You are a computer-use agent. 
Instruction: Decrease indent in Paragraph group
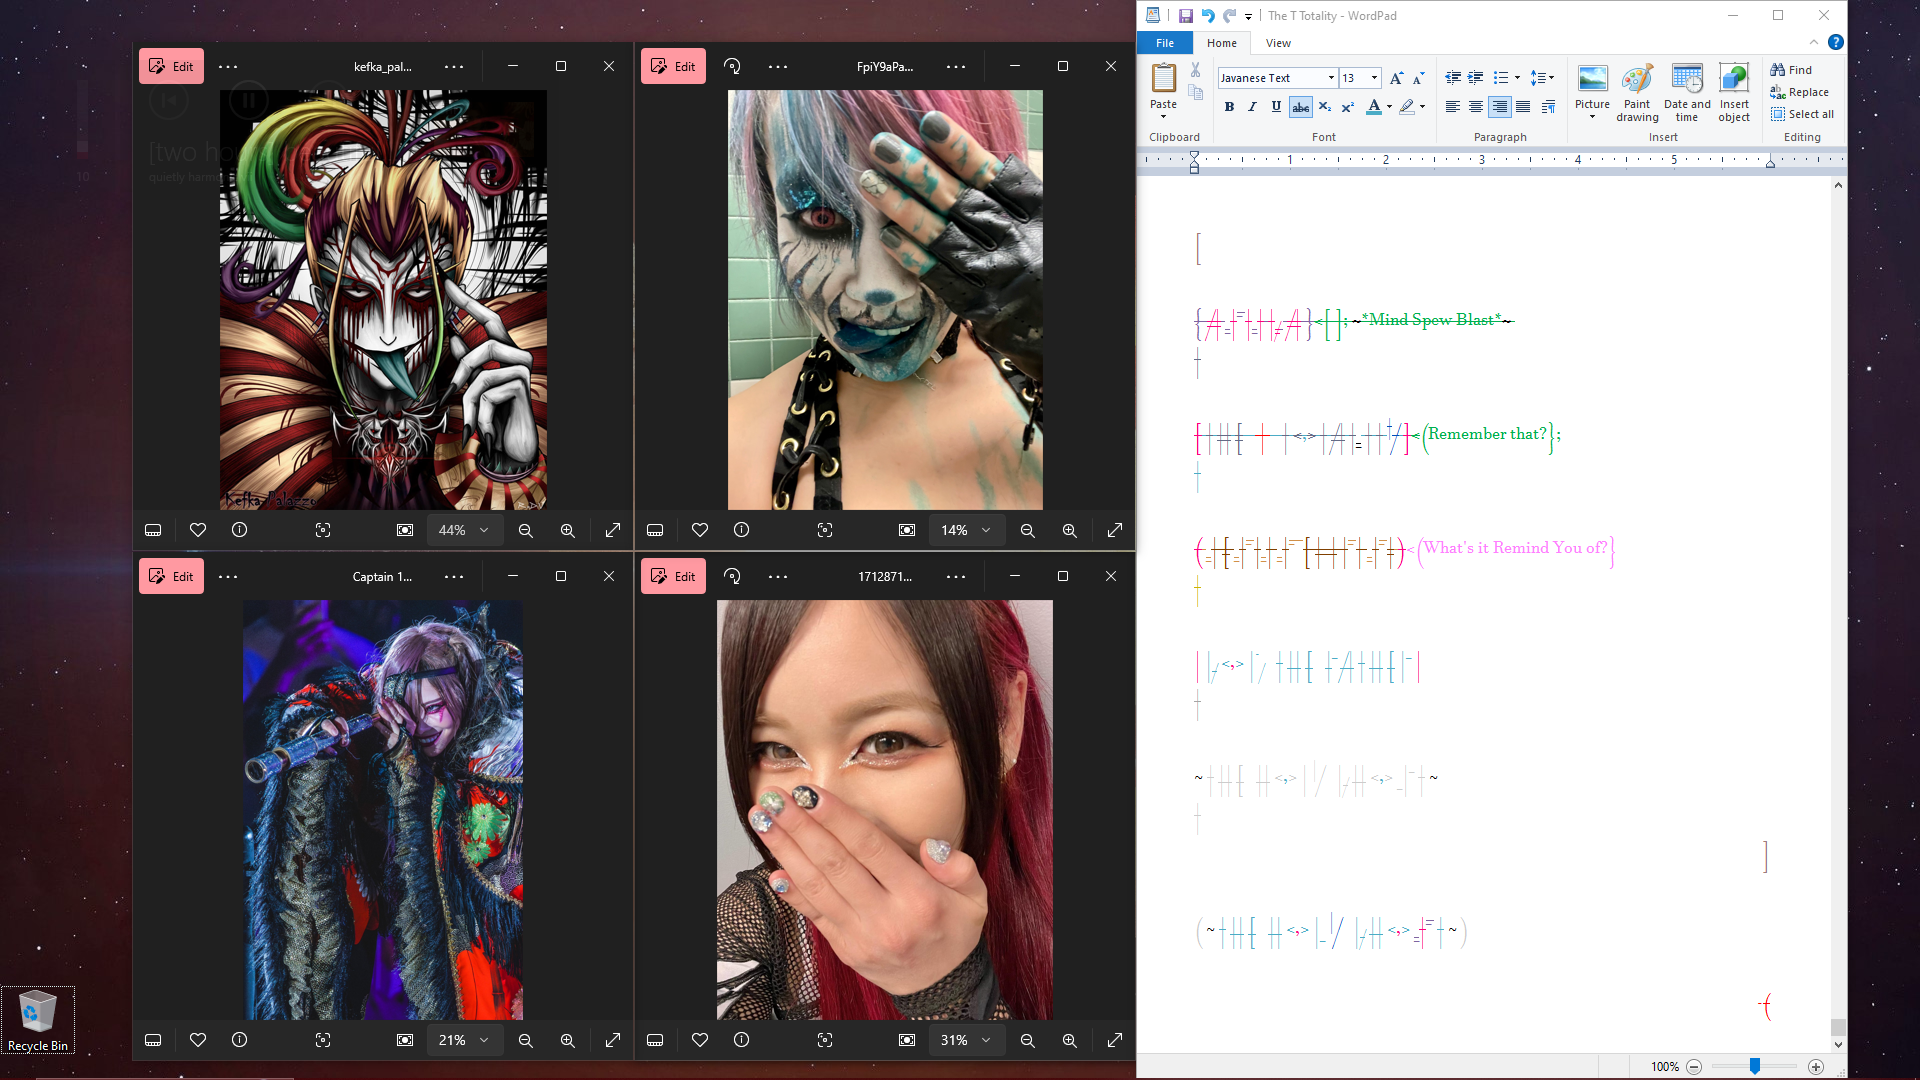click(1453, 78)
